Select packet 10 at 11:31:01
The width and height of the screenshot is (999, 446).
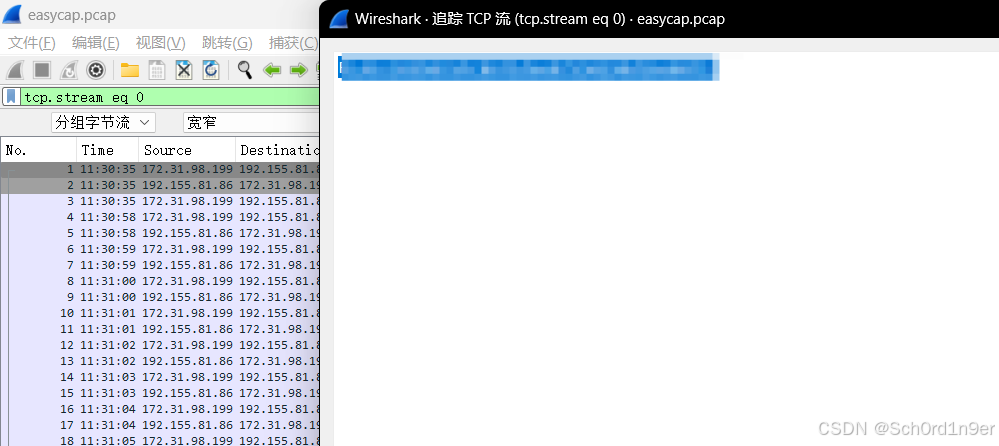coord(160,313)
